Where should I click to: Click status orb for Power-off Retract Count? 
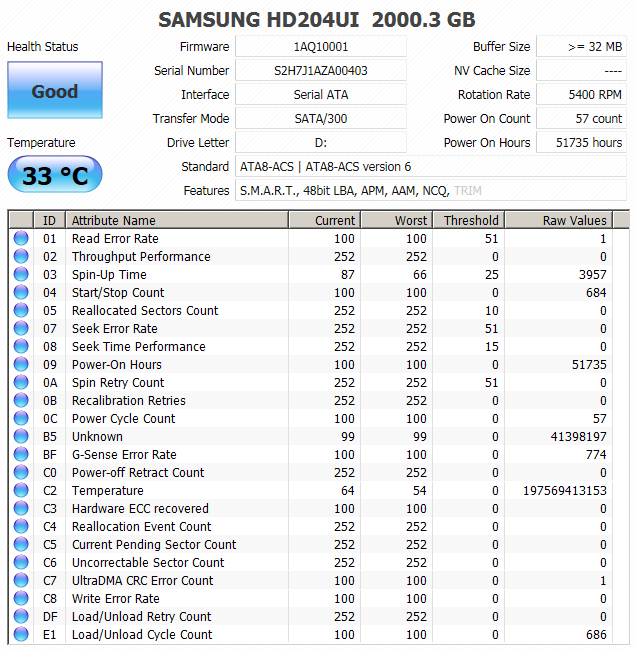tap(21, 472)
